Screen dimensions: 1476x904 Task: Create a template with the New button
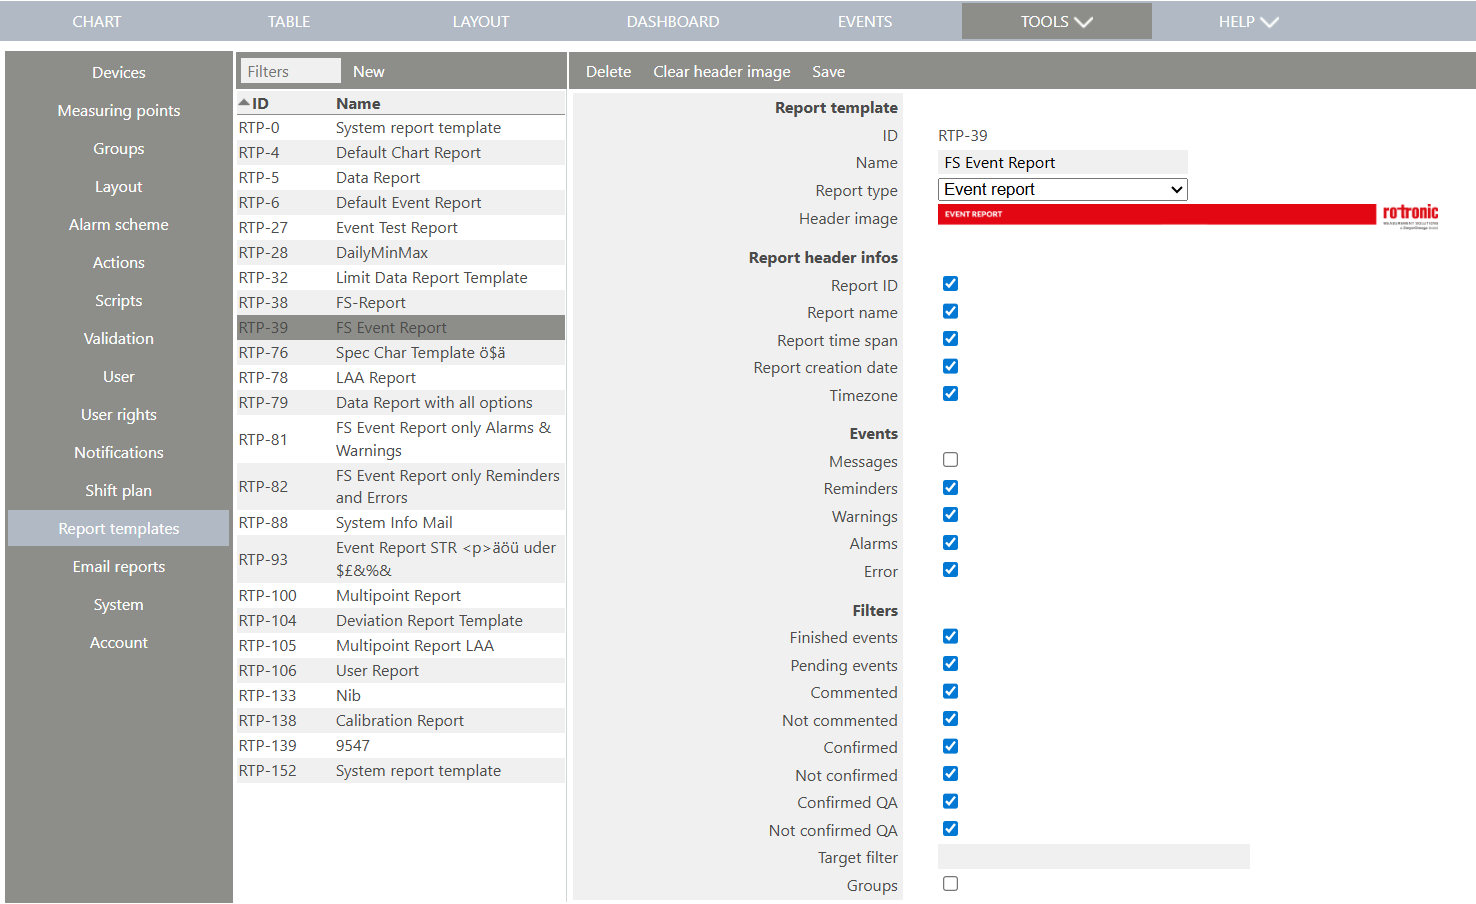pyautogui.click(x=368, y=71)
